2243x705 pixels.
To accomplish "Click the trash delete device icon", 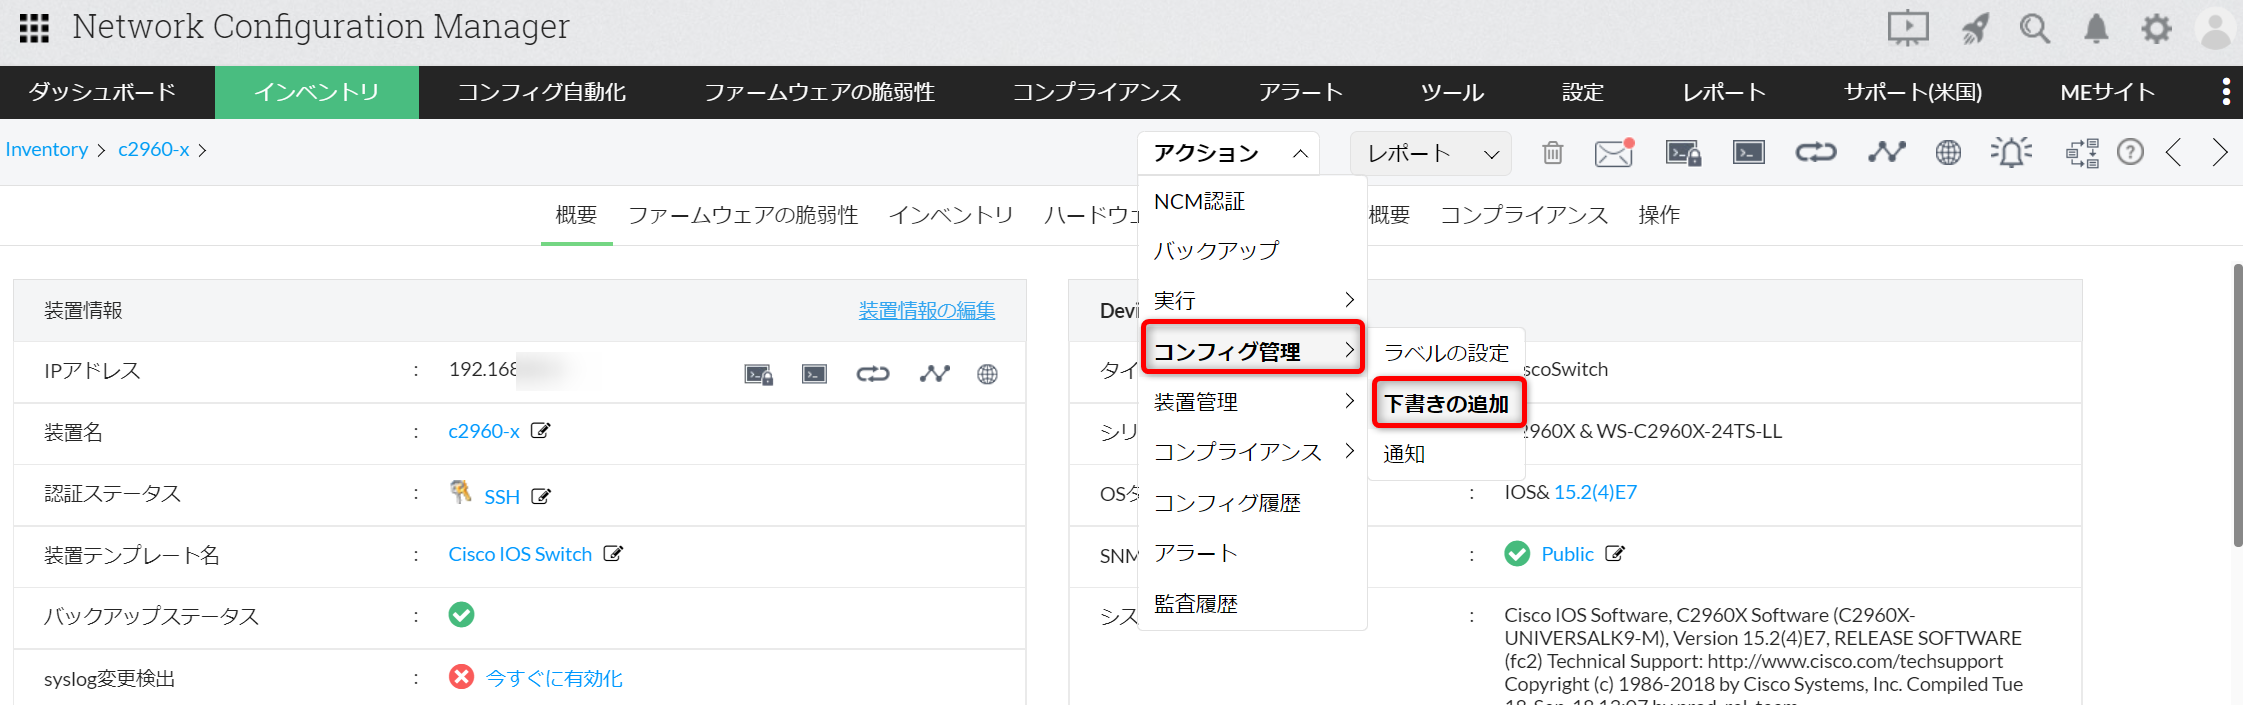I will pos(1552,153).
